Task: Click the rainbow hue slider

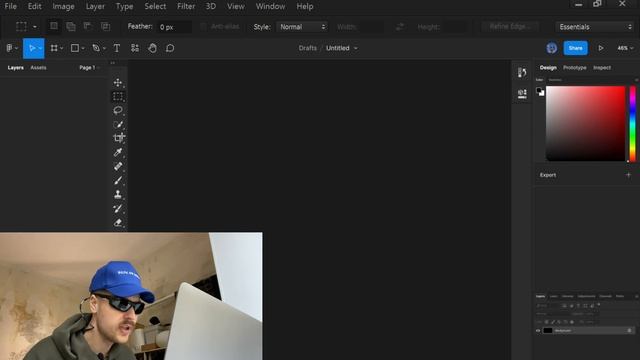Action: tap(633, 123)
